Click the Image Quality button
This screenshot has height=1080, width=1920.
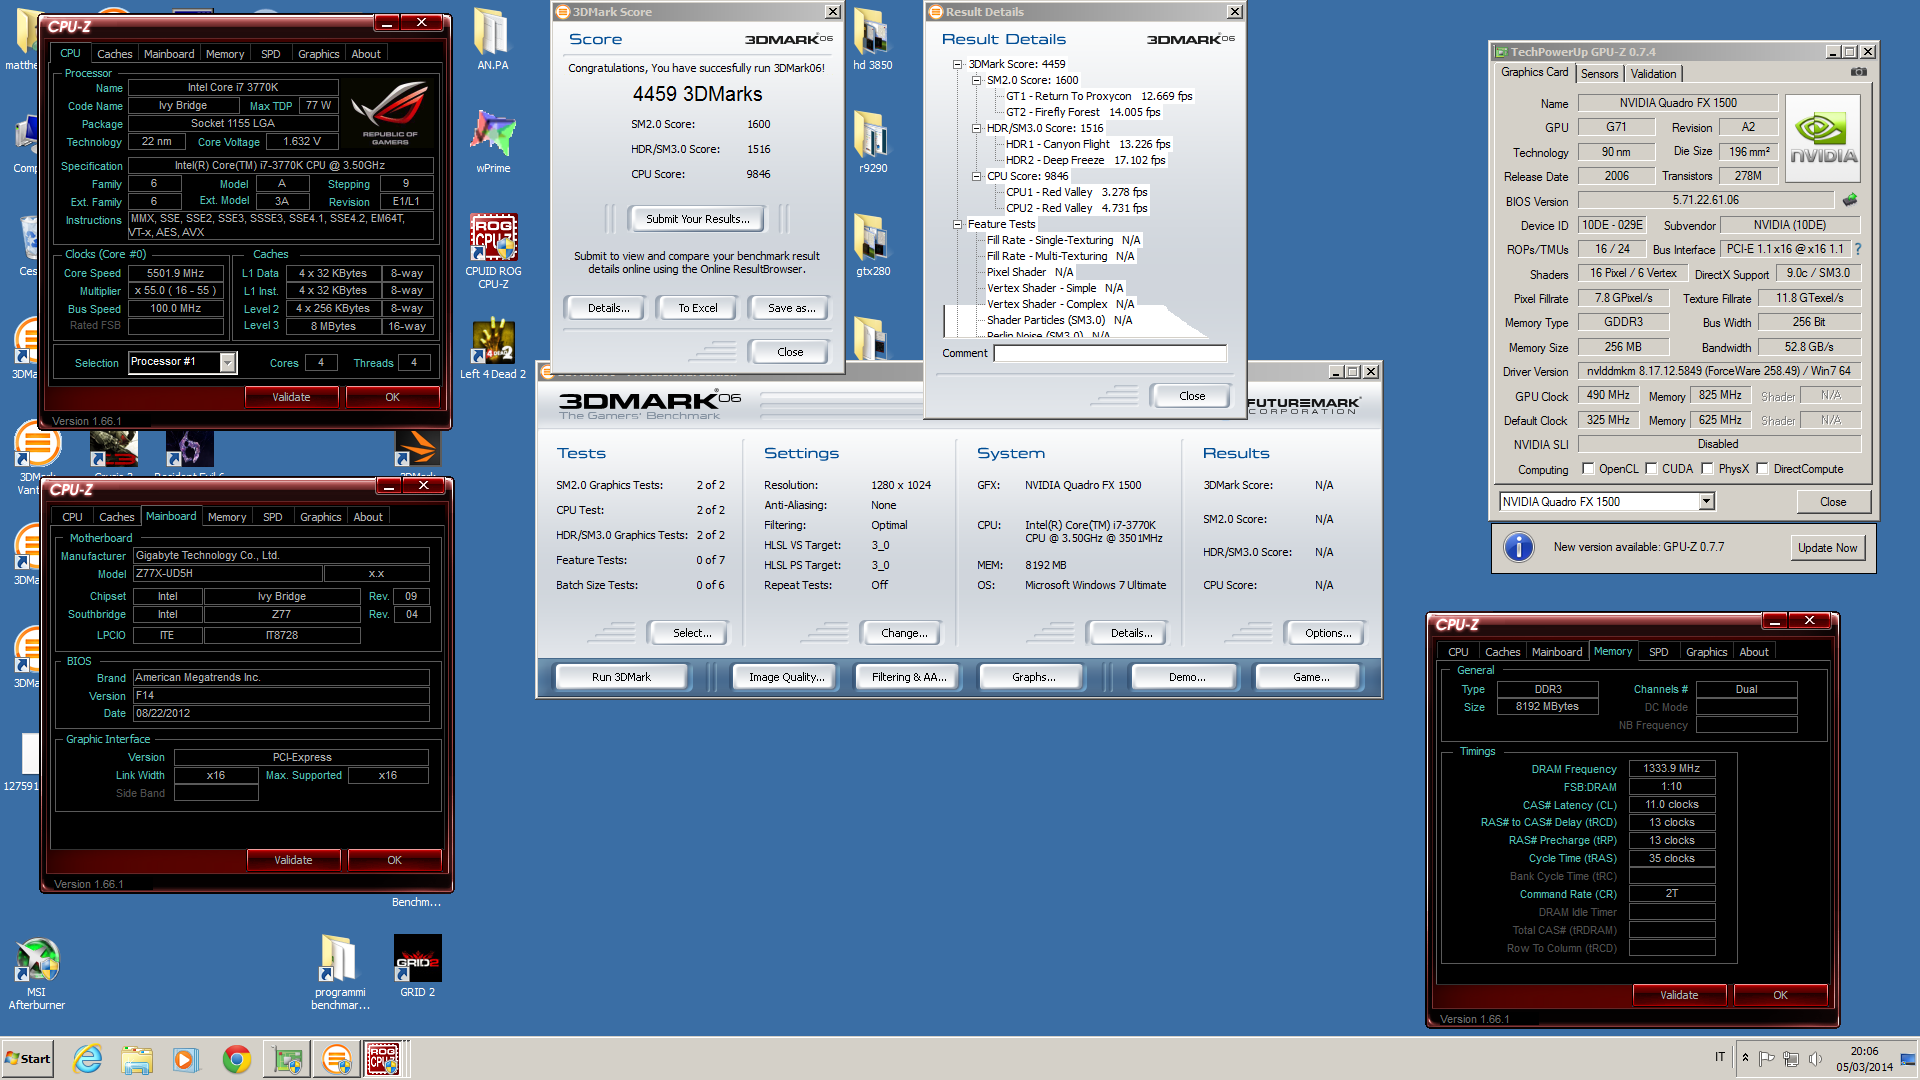click(786, 677)
